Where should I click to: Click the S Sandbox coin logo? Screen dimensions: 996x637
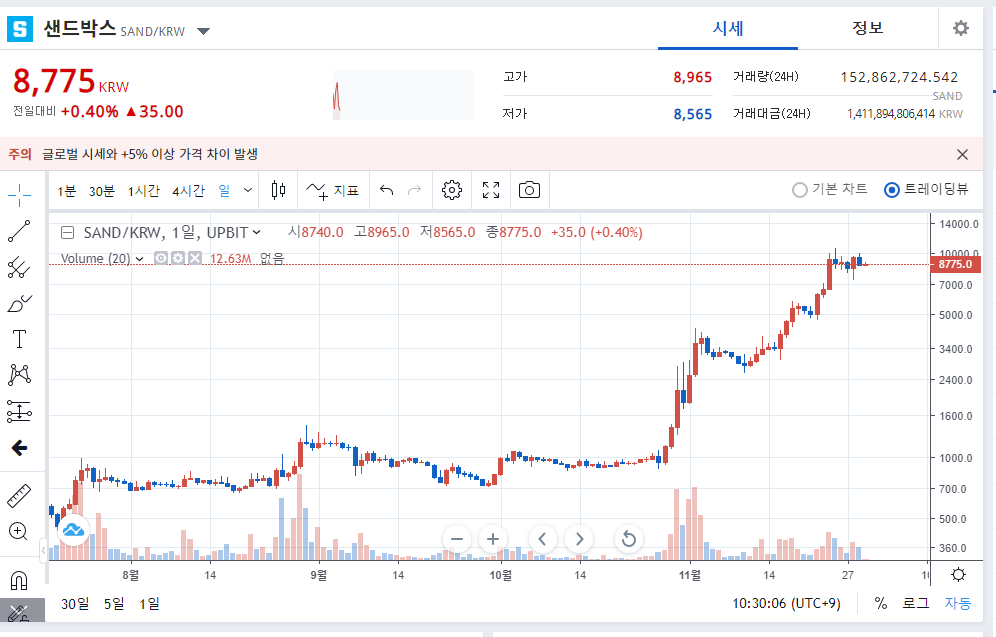20,29
